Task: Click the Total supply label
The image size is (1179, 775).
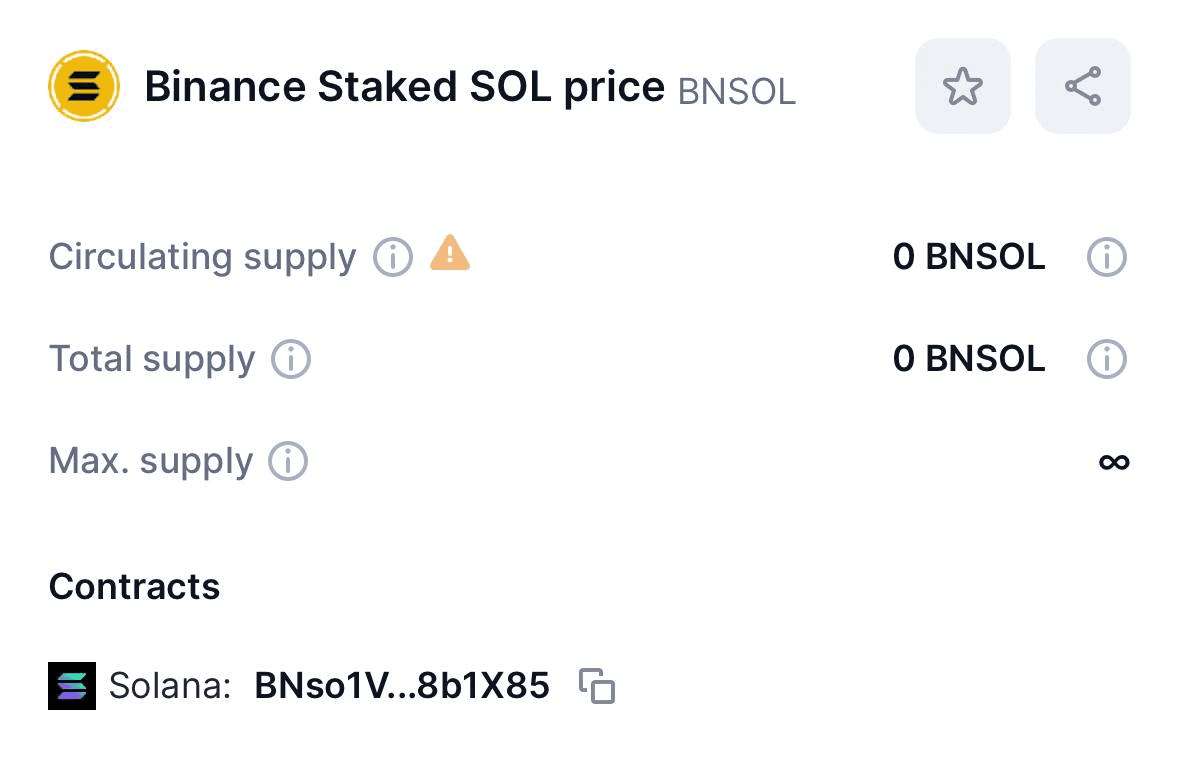Action: 151,359
